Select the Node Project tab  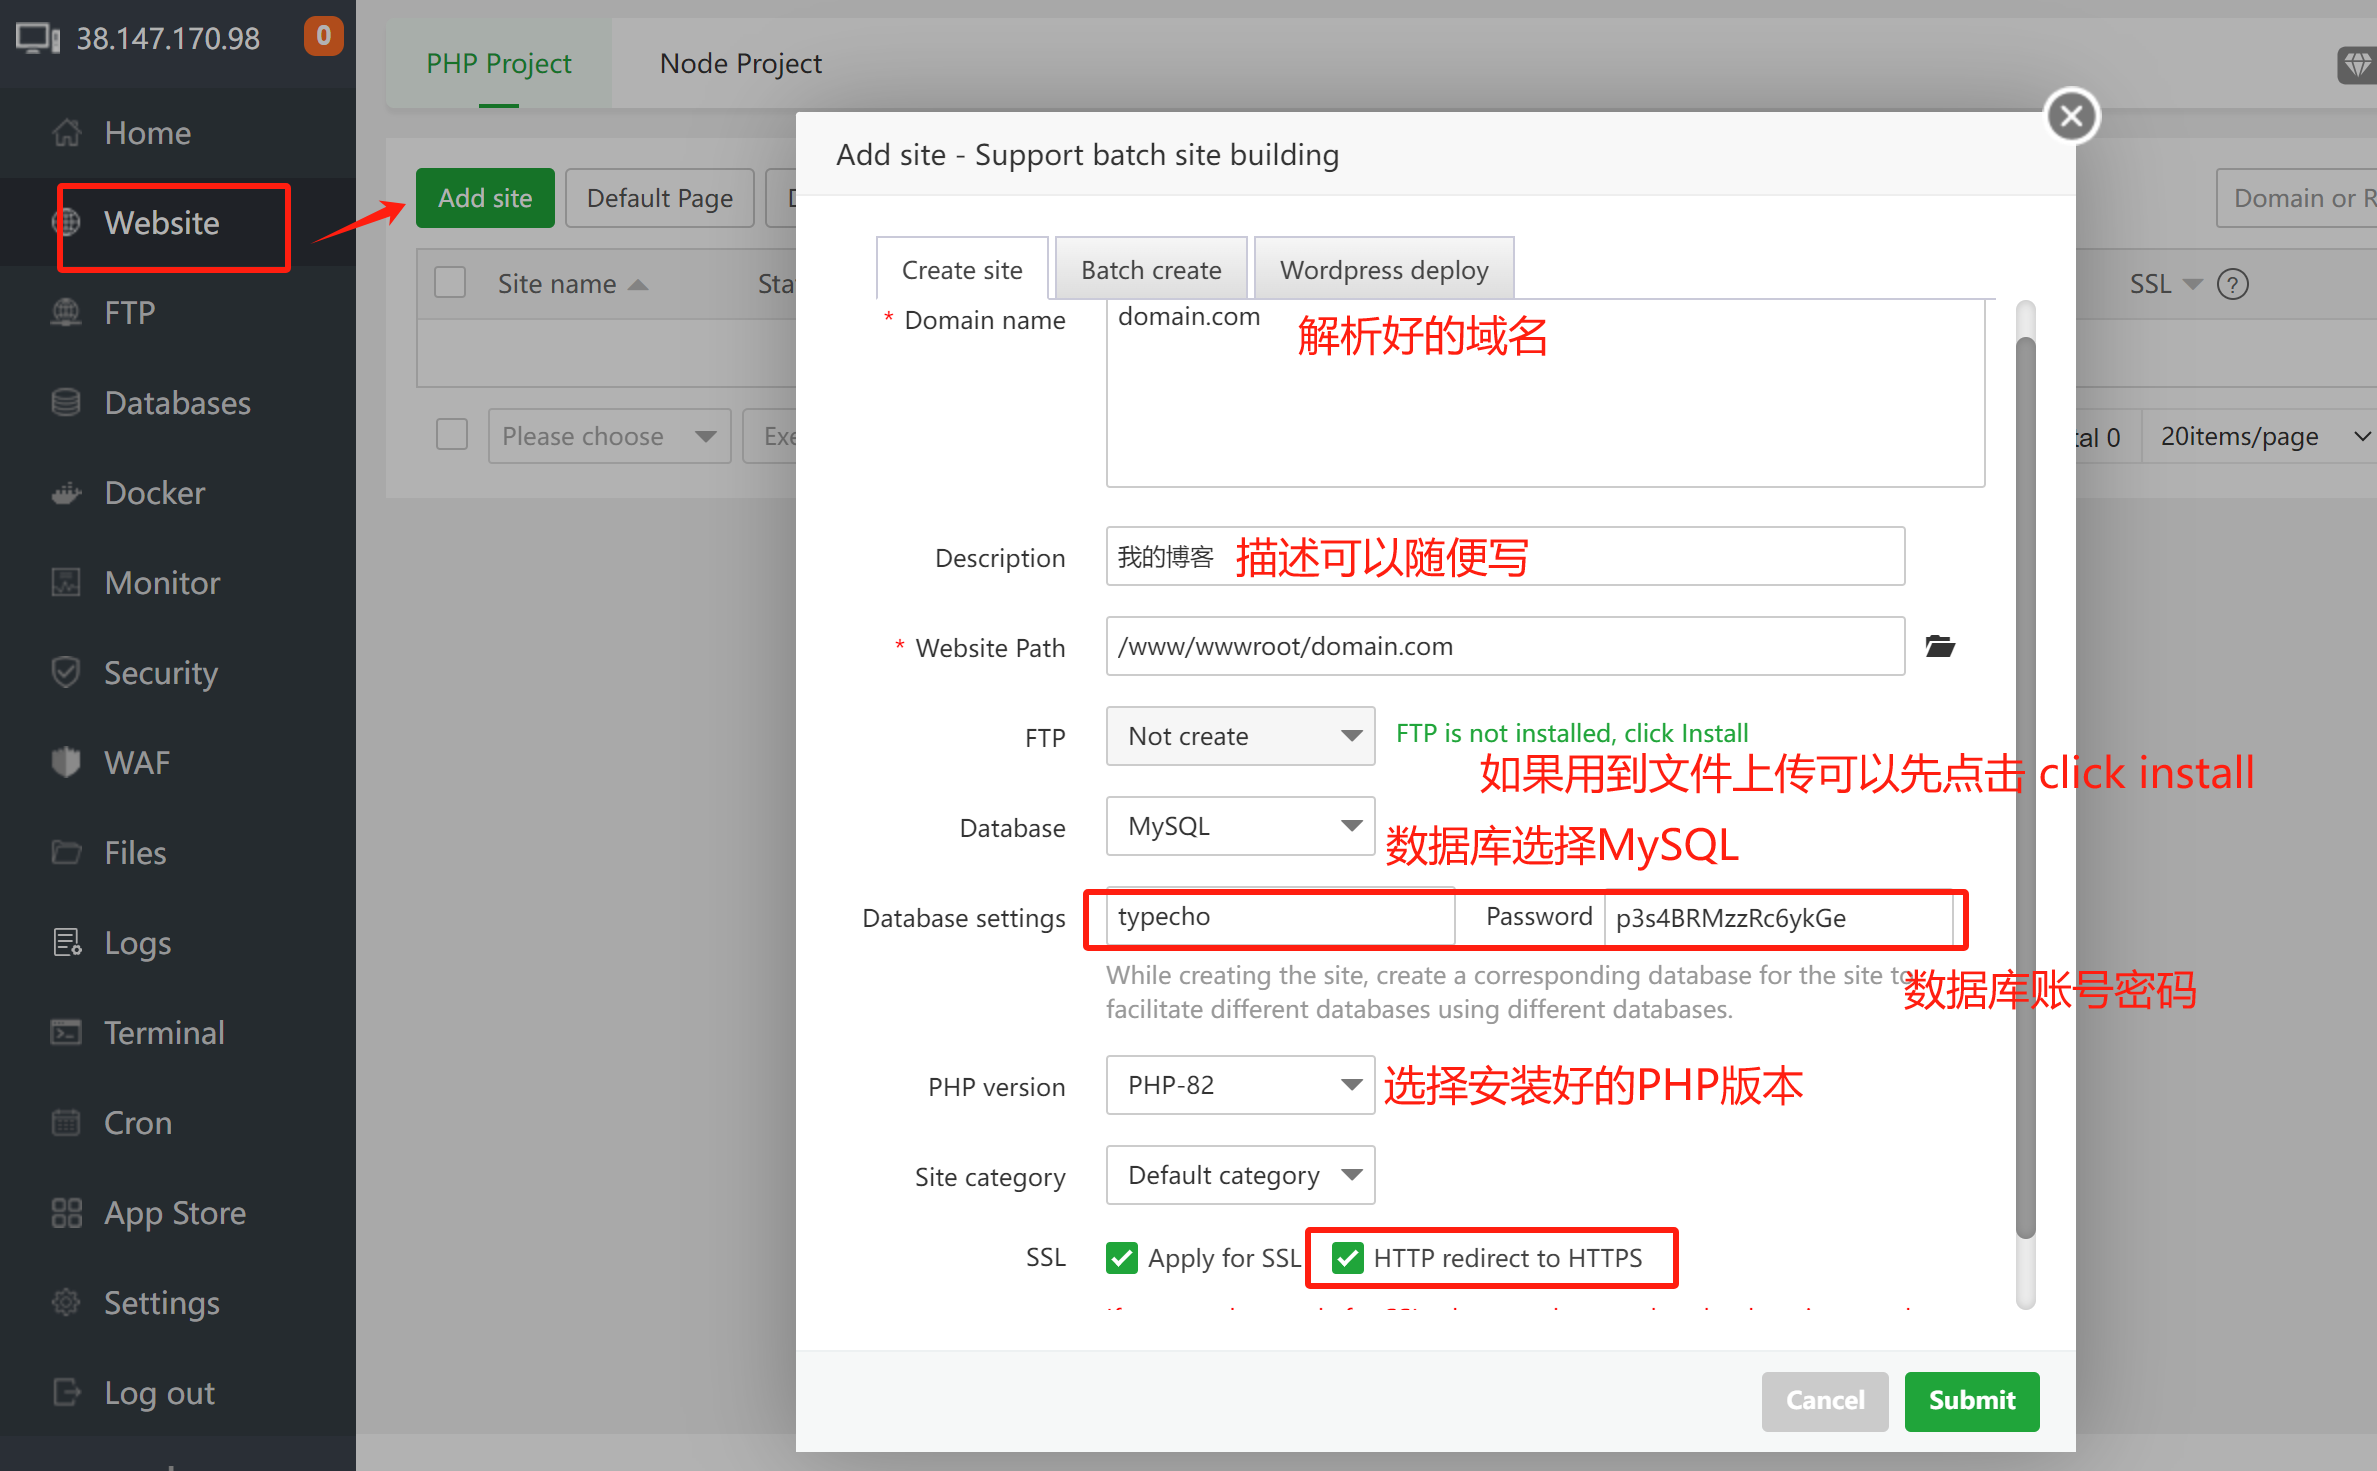741,63
